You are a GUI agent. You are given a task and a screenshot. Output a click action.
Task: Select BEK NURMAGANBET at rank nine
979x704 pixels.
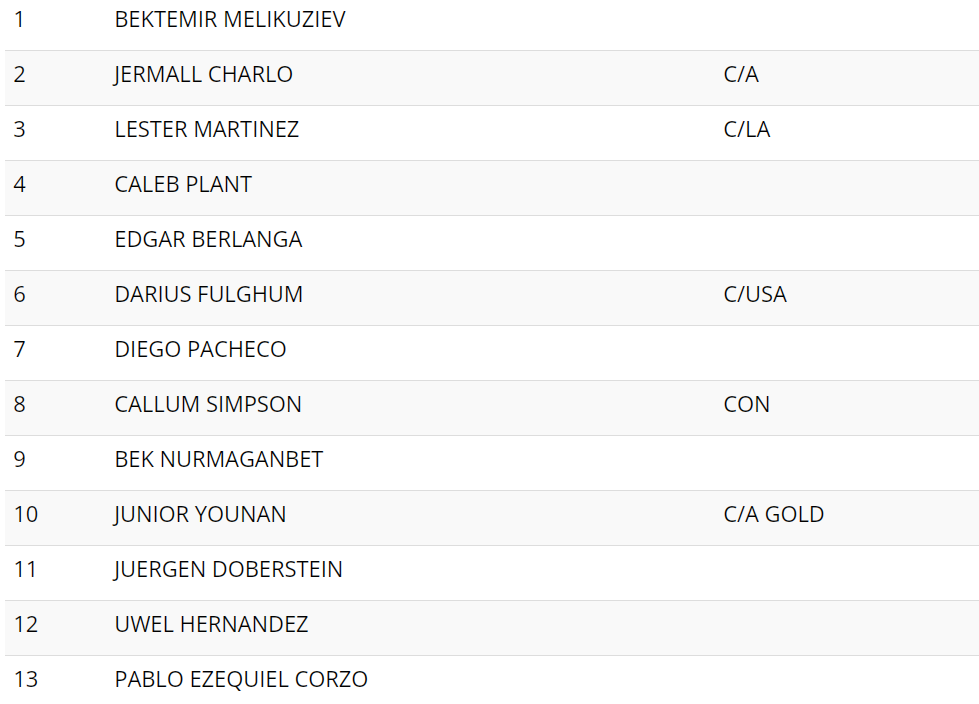(219, 459)
